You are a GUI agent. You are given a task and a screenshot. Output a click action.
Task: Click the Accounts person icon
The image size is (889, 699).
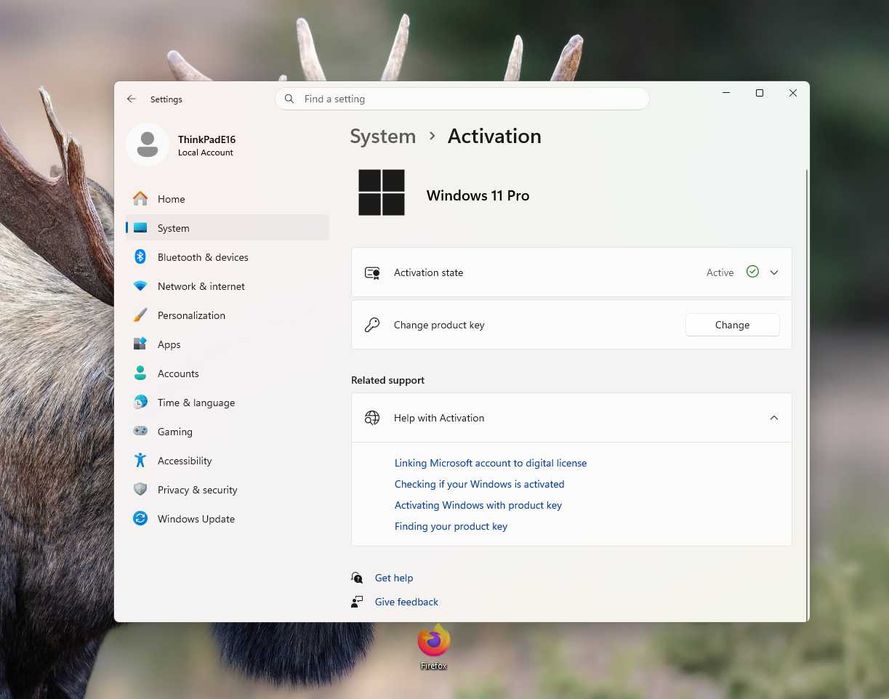140,372
